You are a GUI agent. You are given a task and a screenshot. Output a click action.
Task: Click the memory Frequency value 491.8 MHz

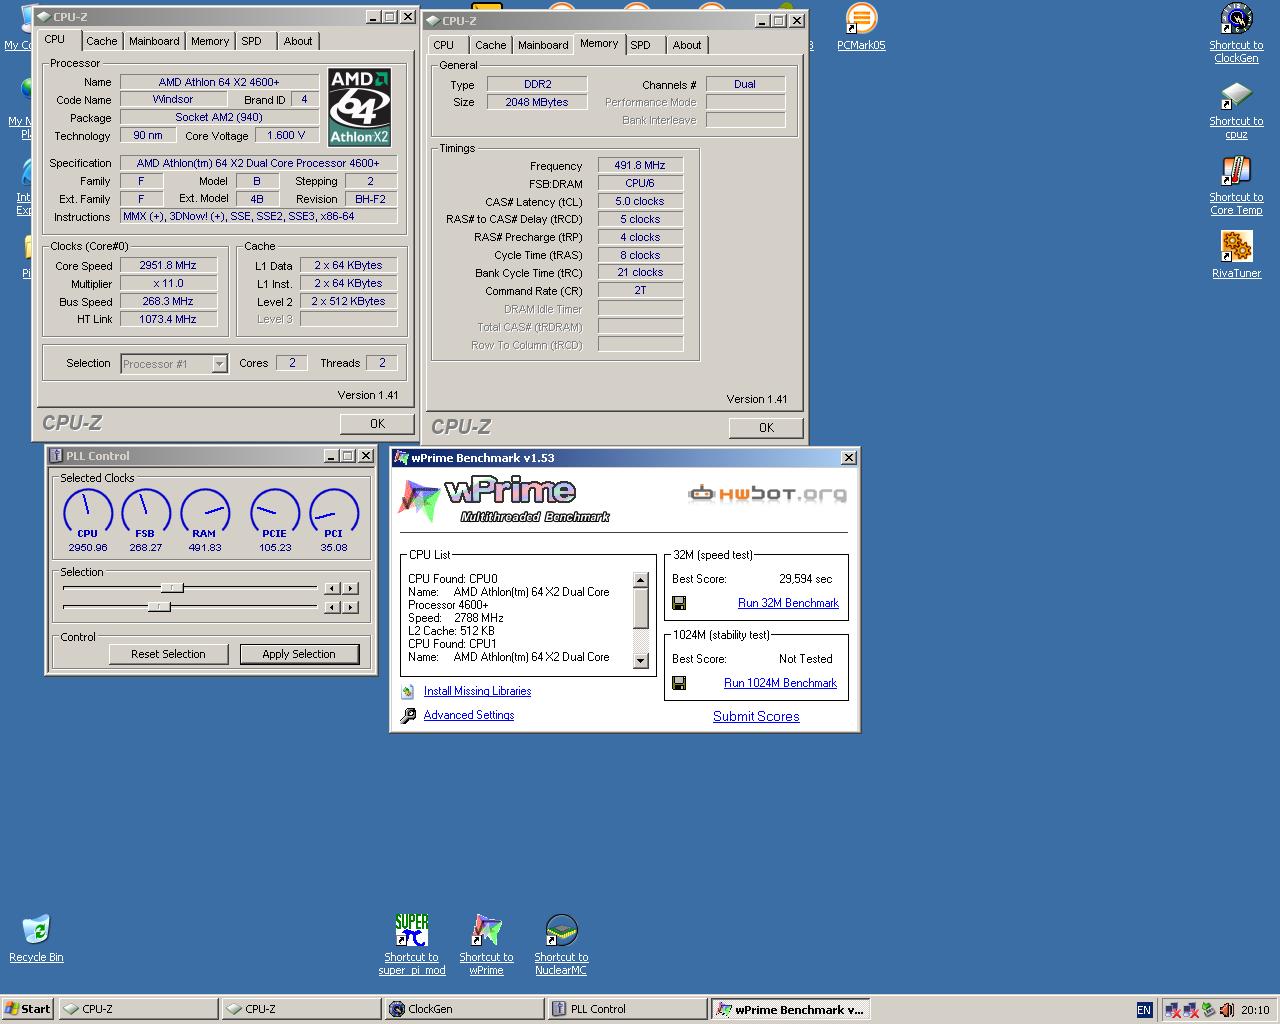point(640,165)
